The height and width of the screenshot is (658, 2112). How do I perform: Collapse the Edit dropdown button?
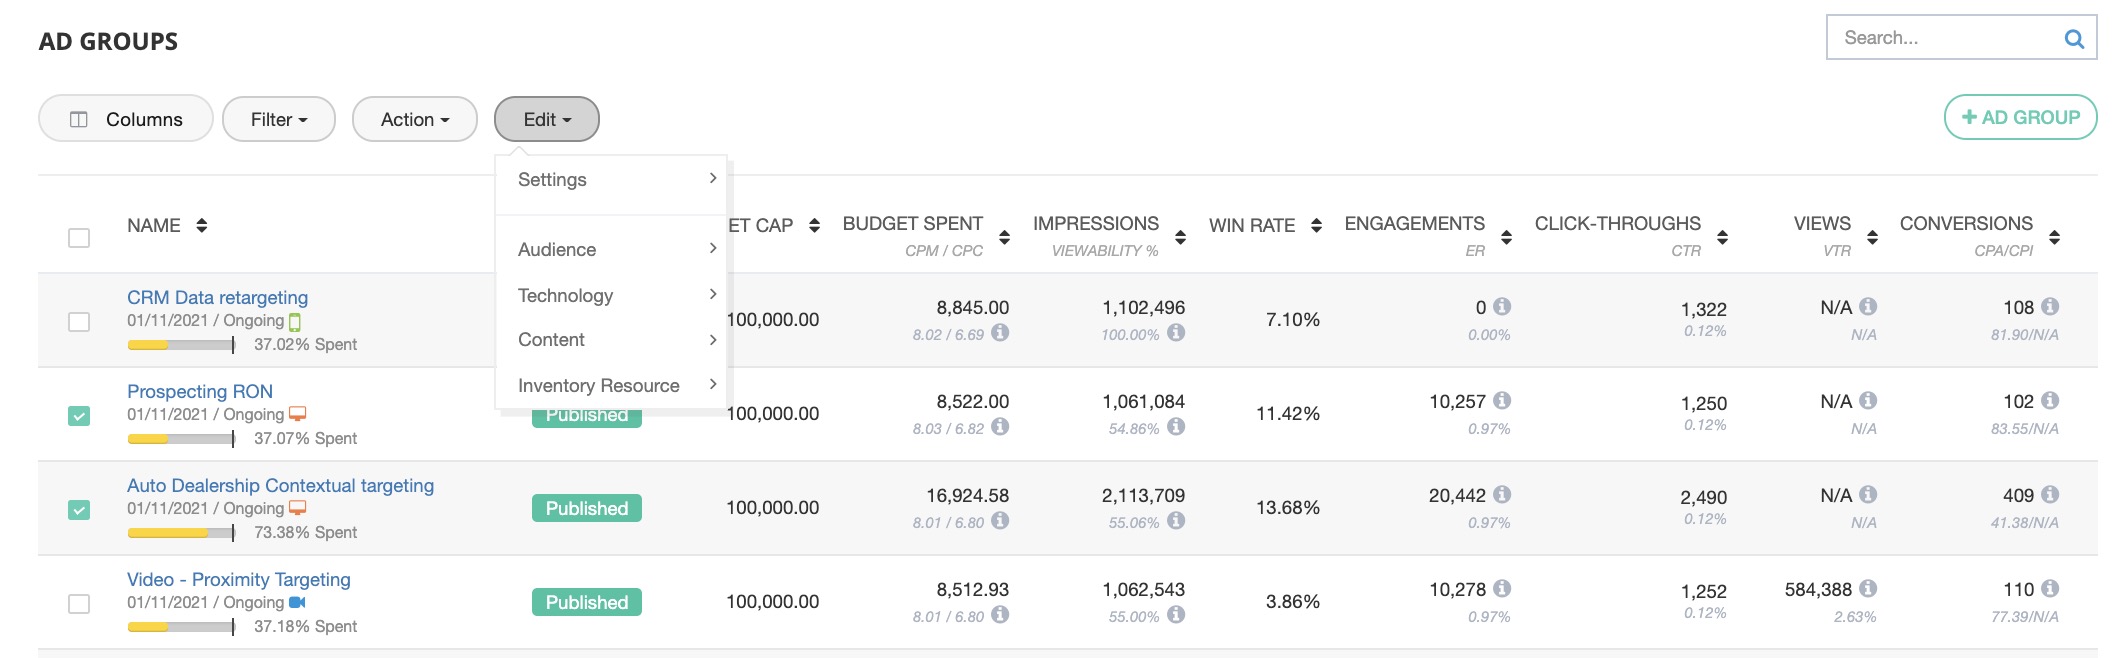546,119
